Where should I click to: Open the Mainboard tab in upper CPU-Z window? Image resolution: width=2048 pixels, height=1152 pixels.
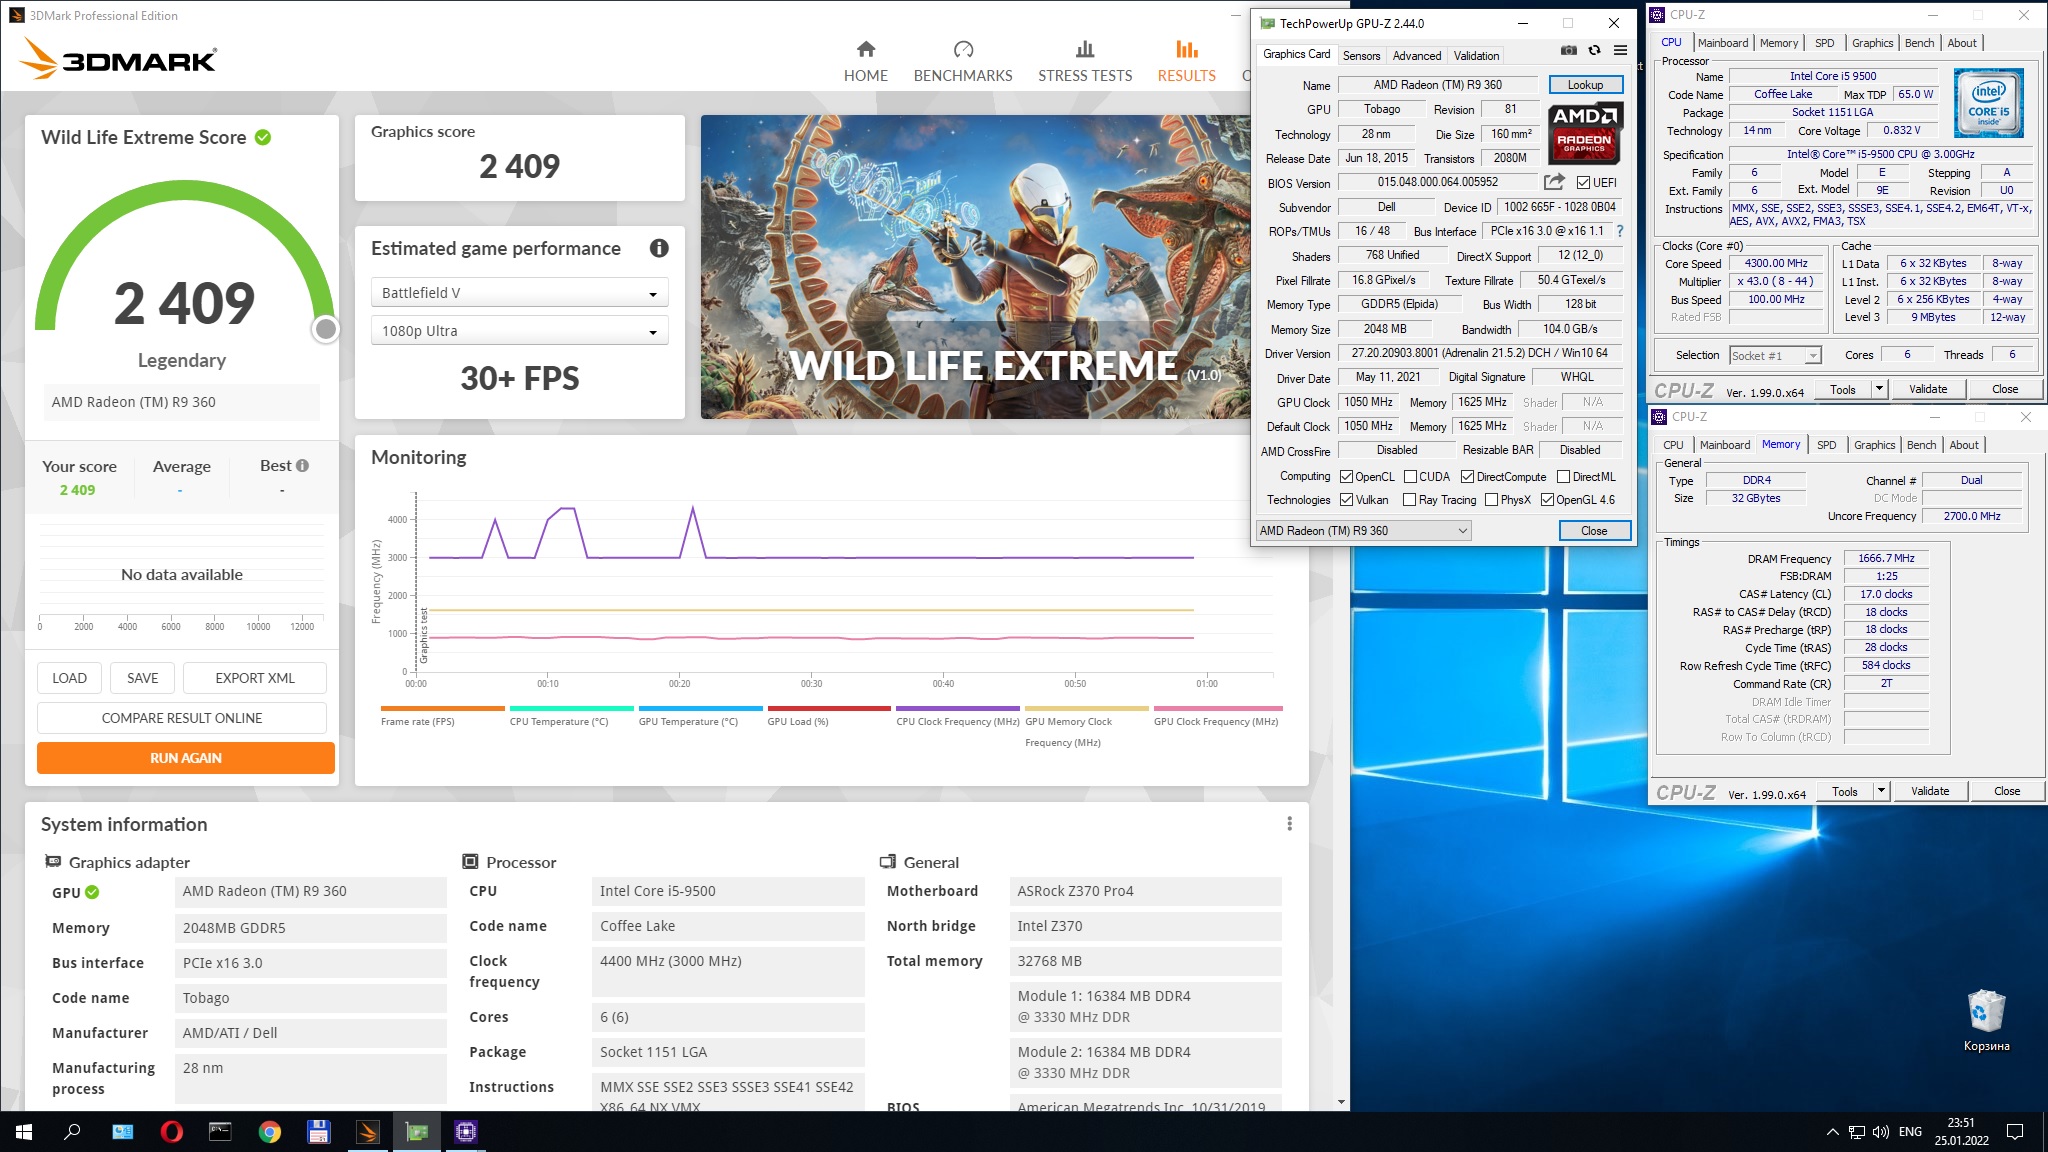click(x=1723, y=43)
